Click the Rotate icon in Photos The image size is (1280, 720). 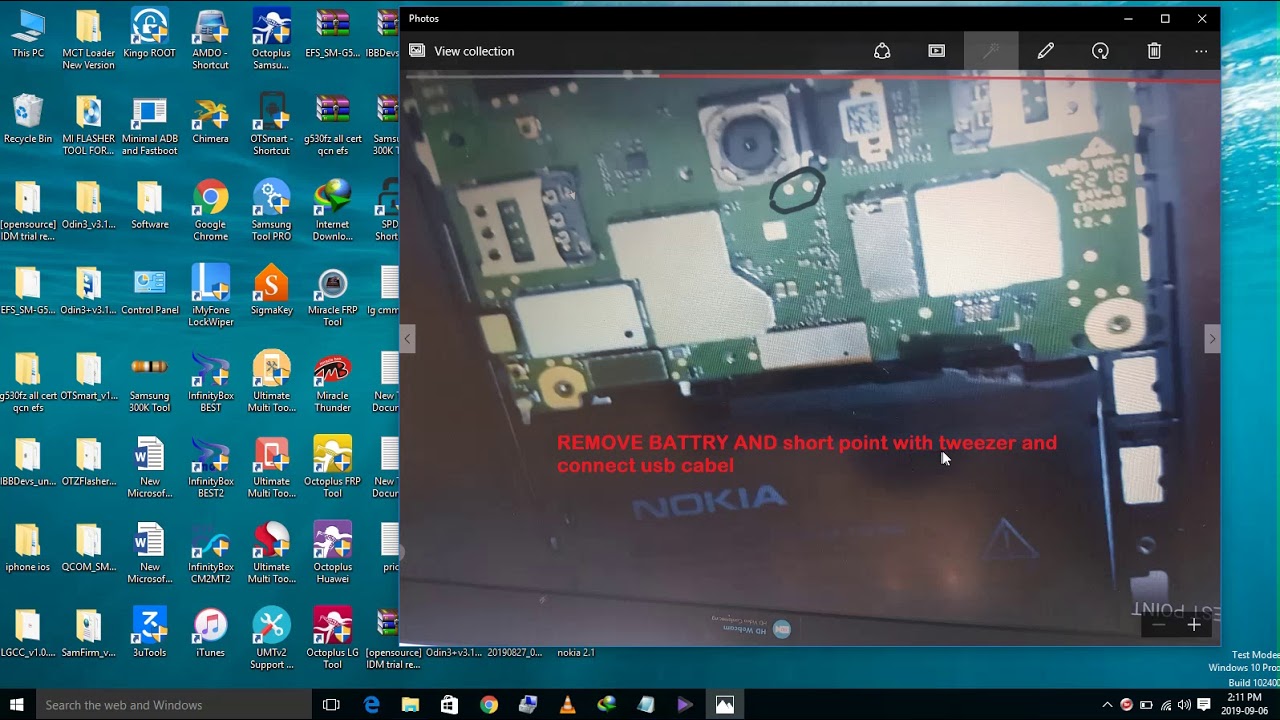(x=1100, y=51)
